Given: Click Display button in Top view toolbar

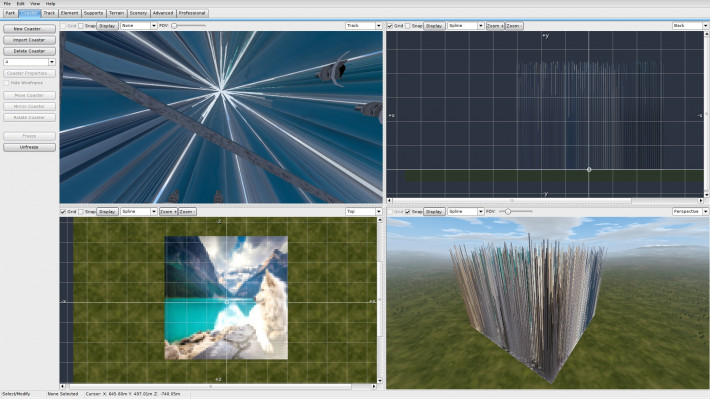Looking at the screenshot, I should [x=107, y=212].
